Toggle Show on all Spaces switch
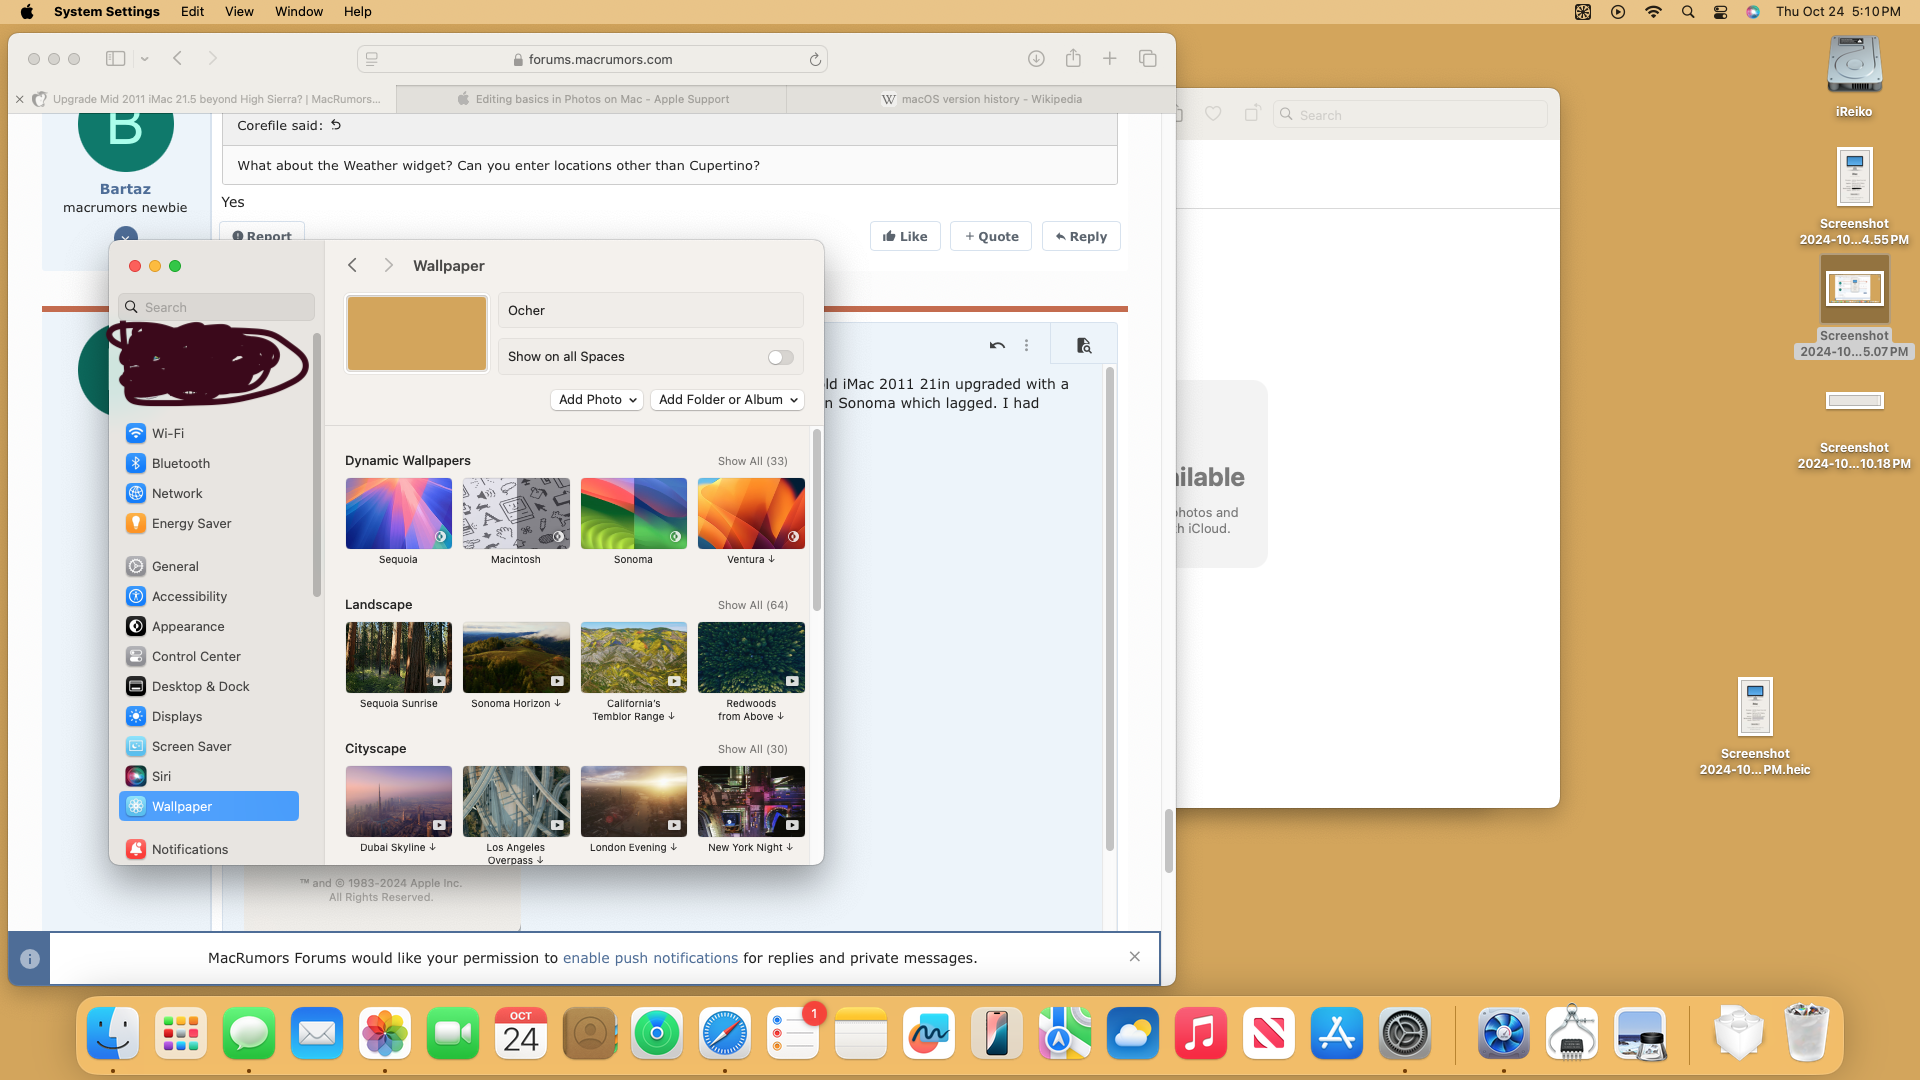1920x1080 pixels. click(780, 357)
